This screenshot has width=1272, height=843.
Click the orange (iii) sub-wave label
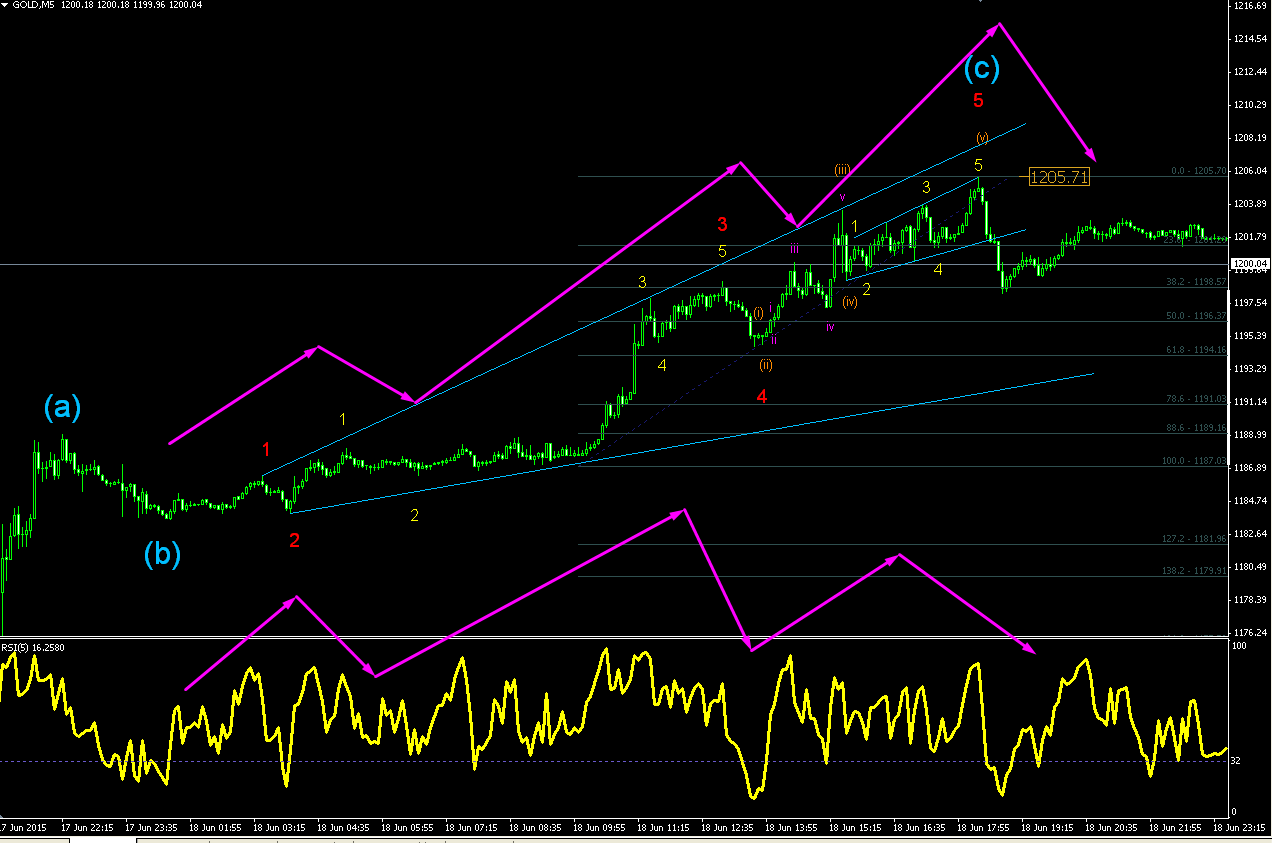tap(842, 170)
